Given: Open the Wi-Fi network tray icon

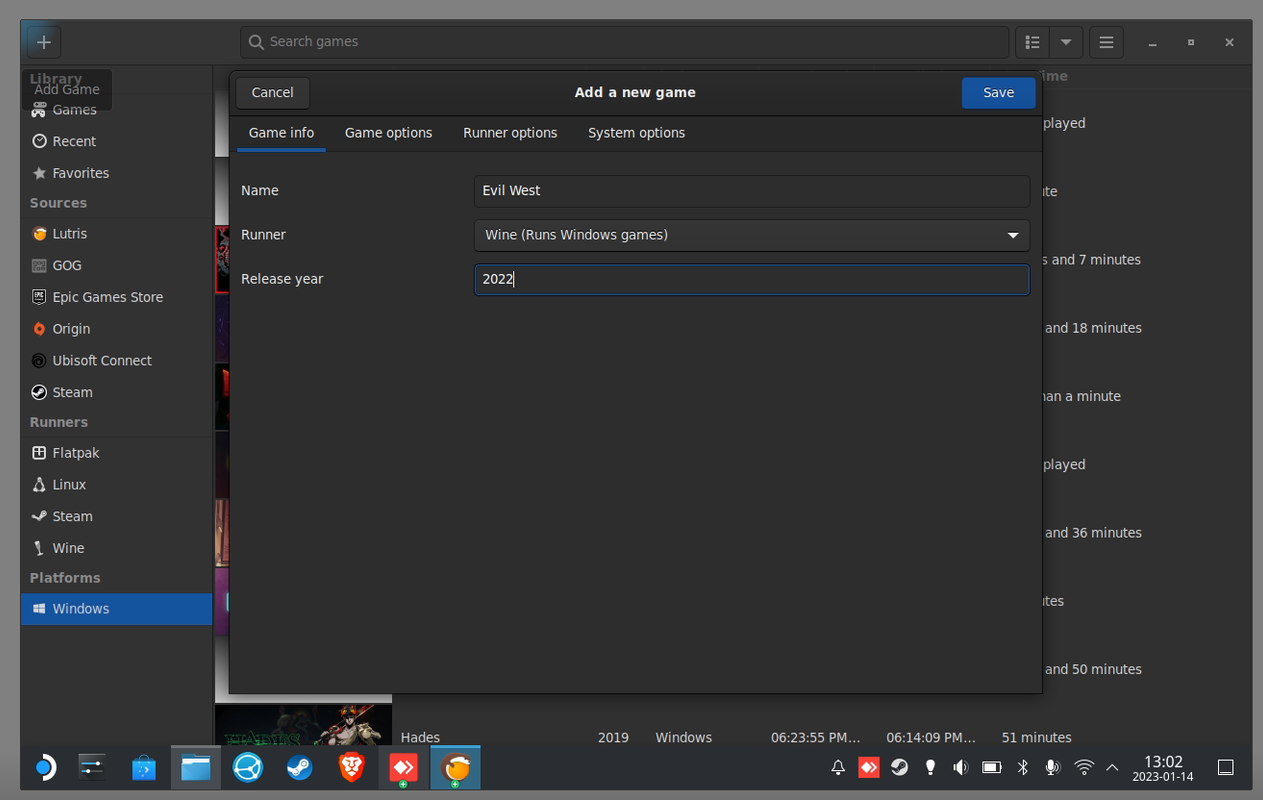Looking at the screenshot, I should 1084,768.
